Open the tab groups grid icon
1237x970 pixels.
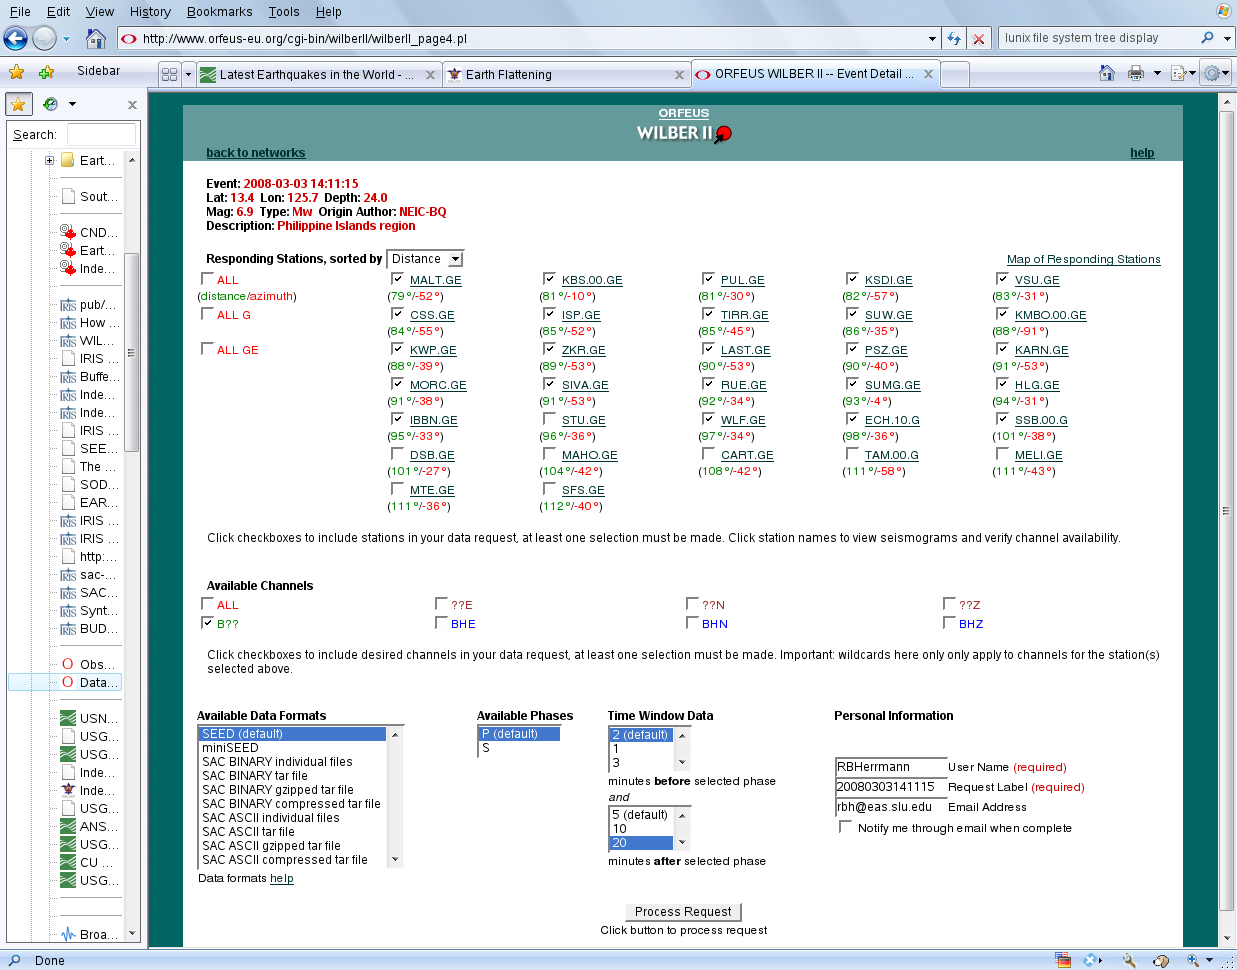[170, 74]
